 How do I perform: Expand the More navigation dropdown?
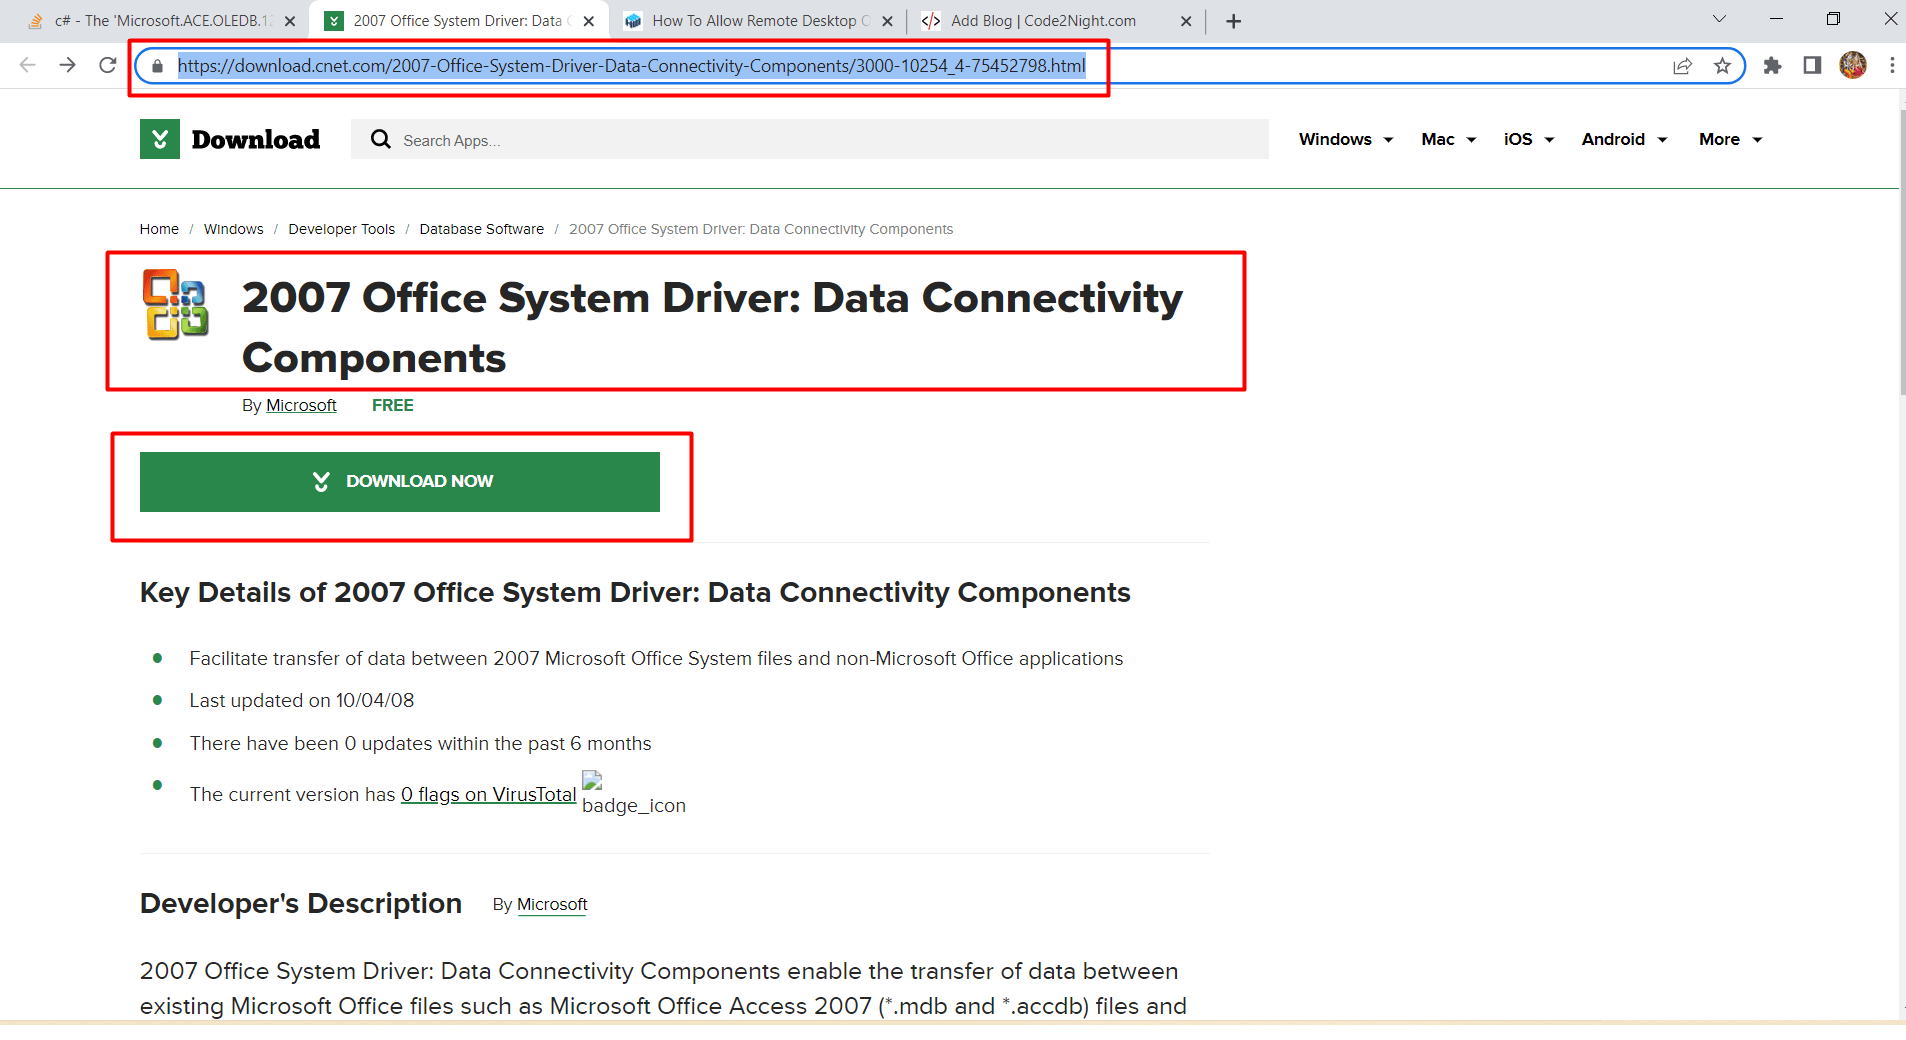(1727, 139)
